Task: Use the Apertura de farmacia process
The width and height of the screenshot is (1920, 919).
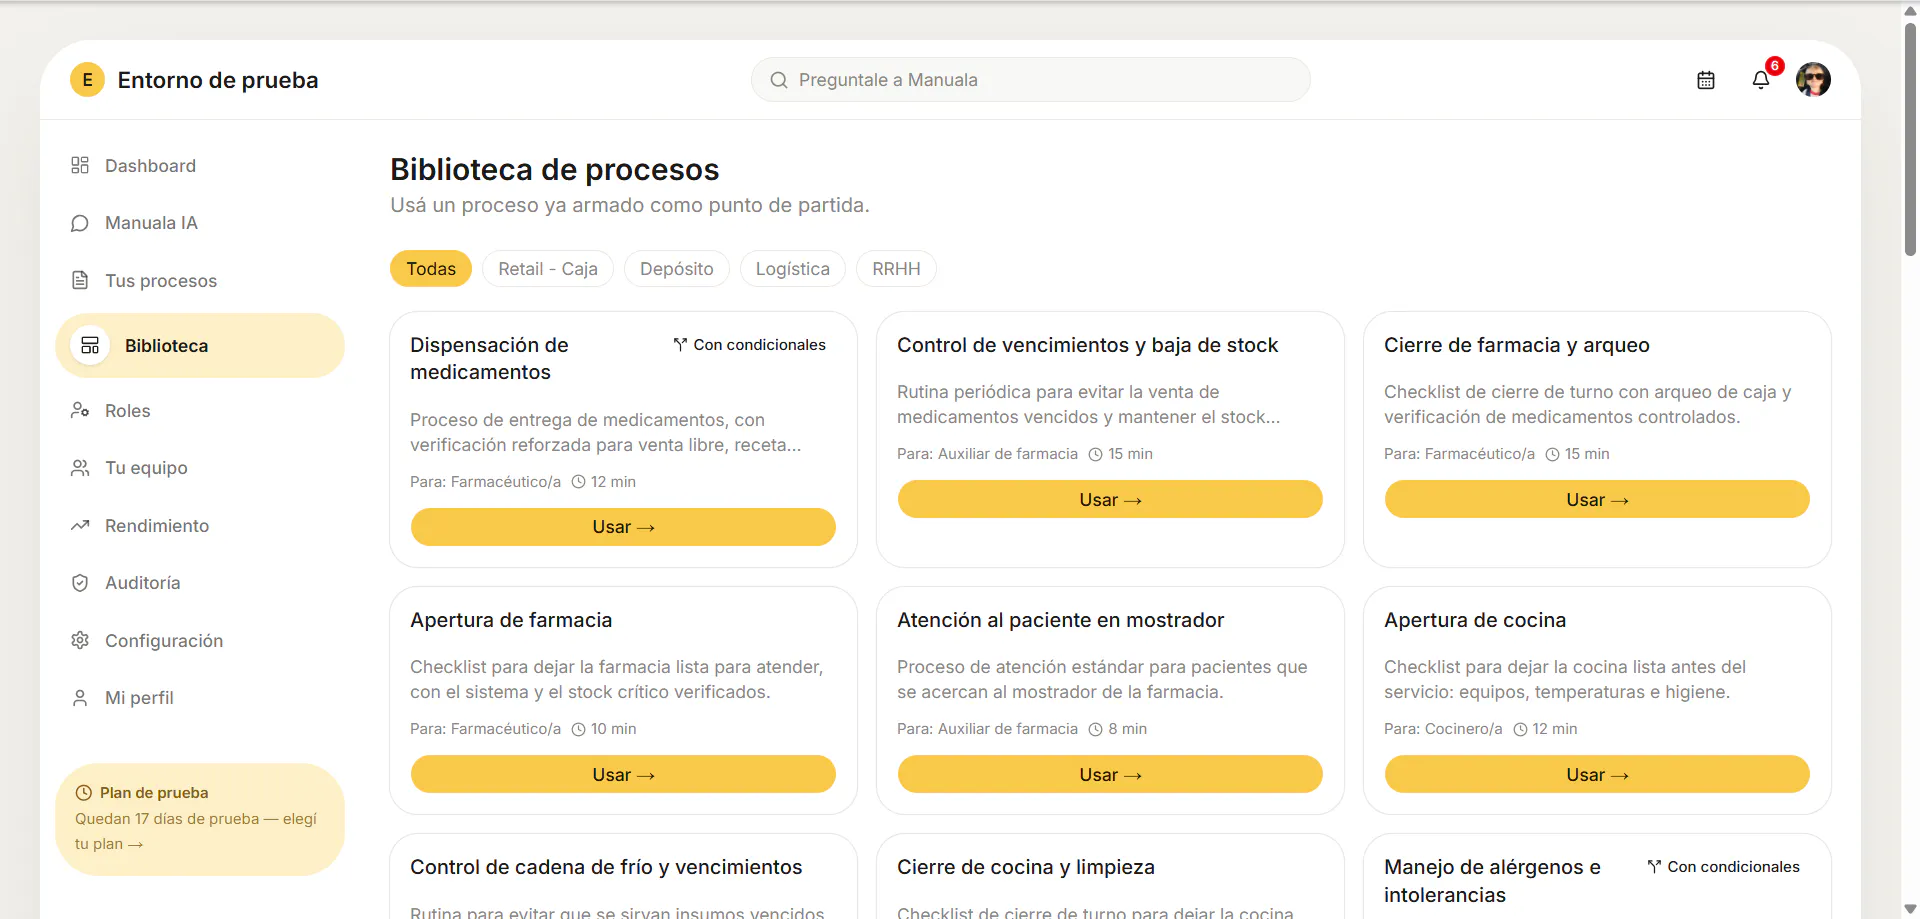Action: coord(623,774)
